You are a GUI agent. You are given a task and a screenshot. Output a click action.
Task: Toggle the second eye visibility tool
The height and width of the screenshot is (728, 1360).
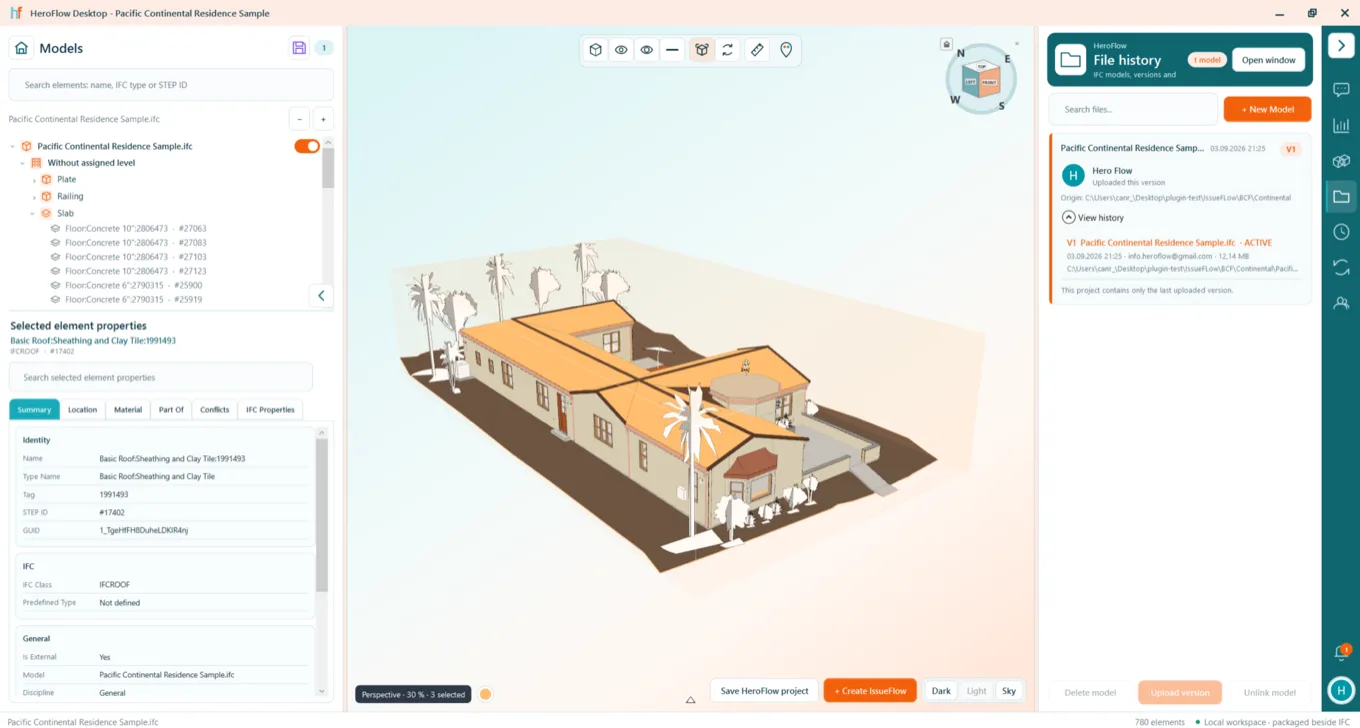647,50
